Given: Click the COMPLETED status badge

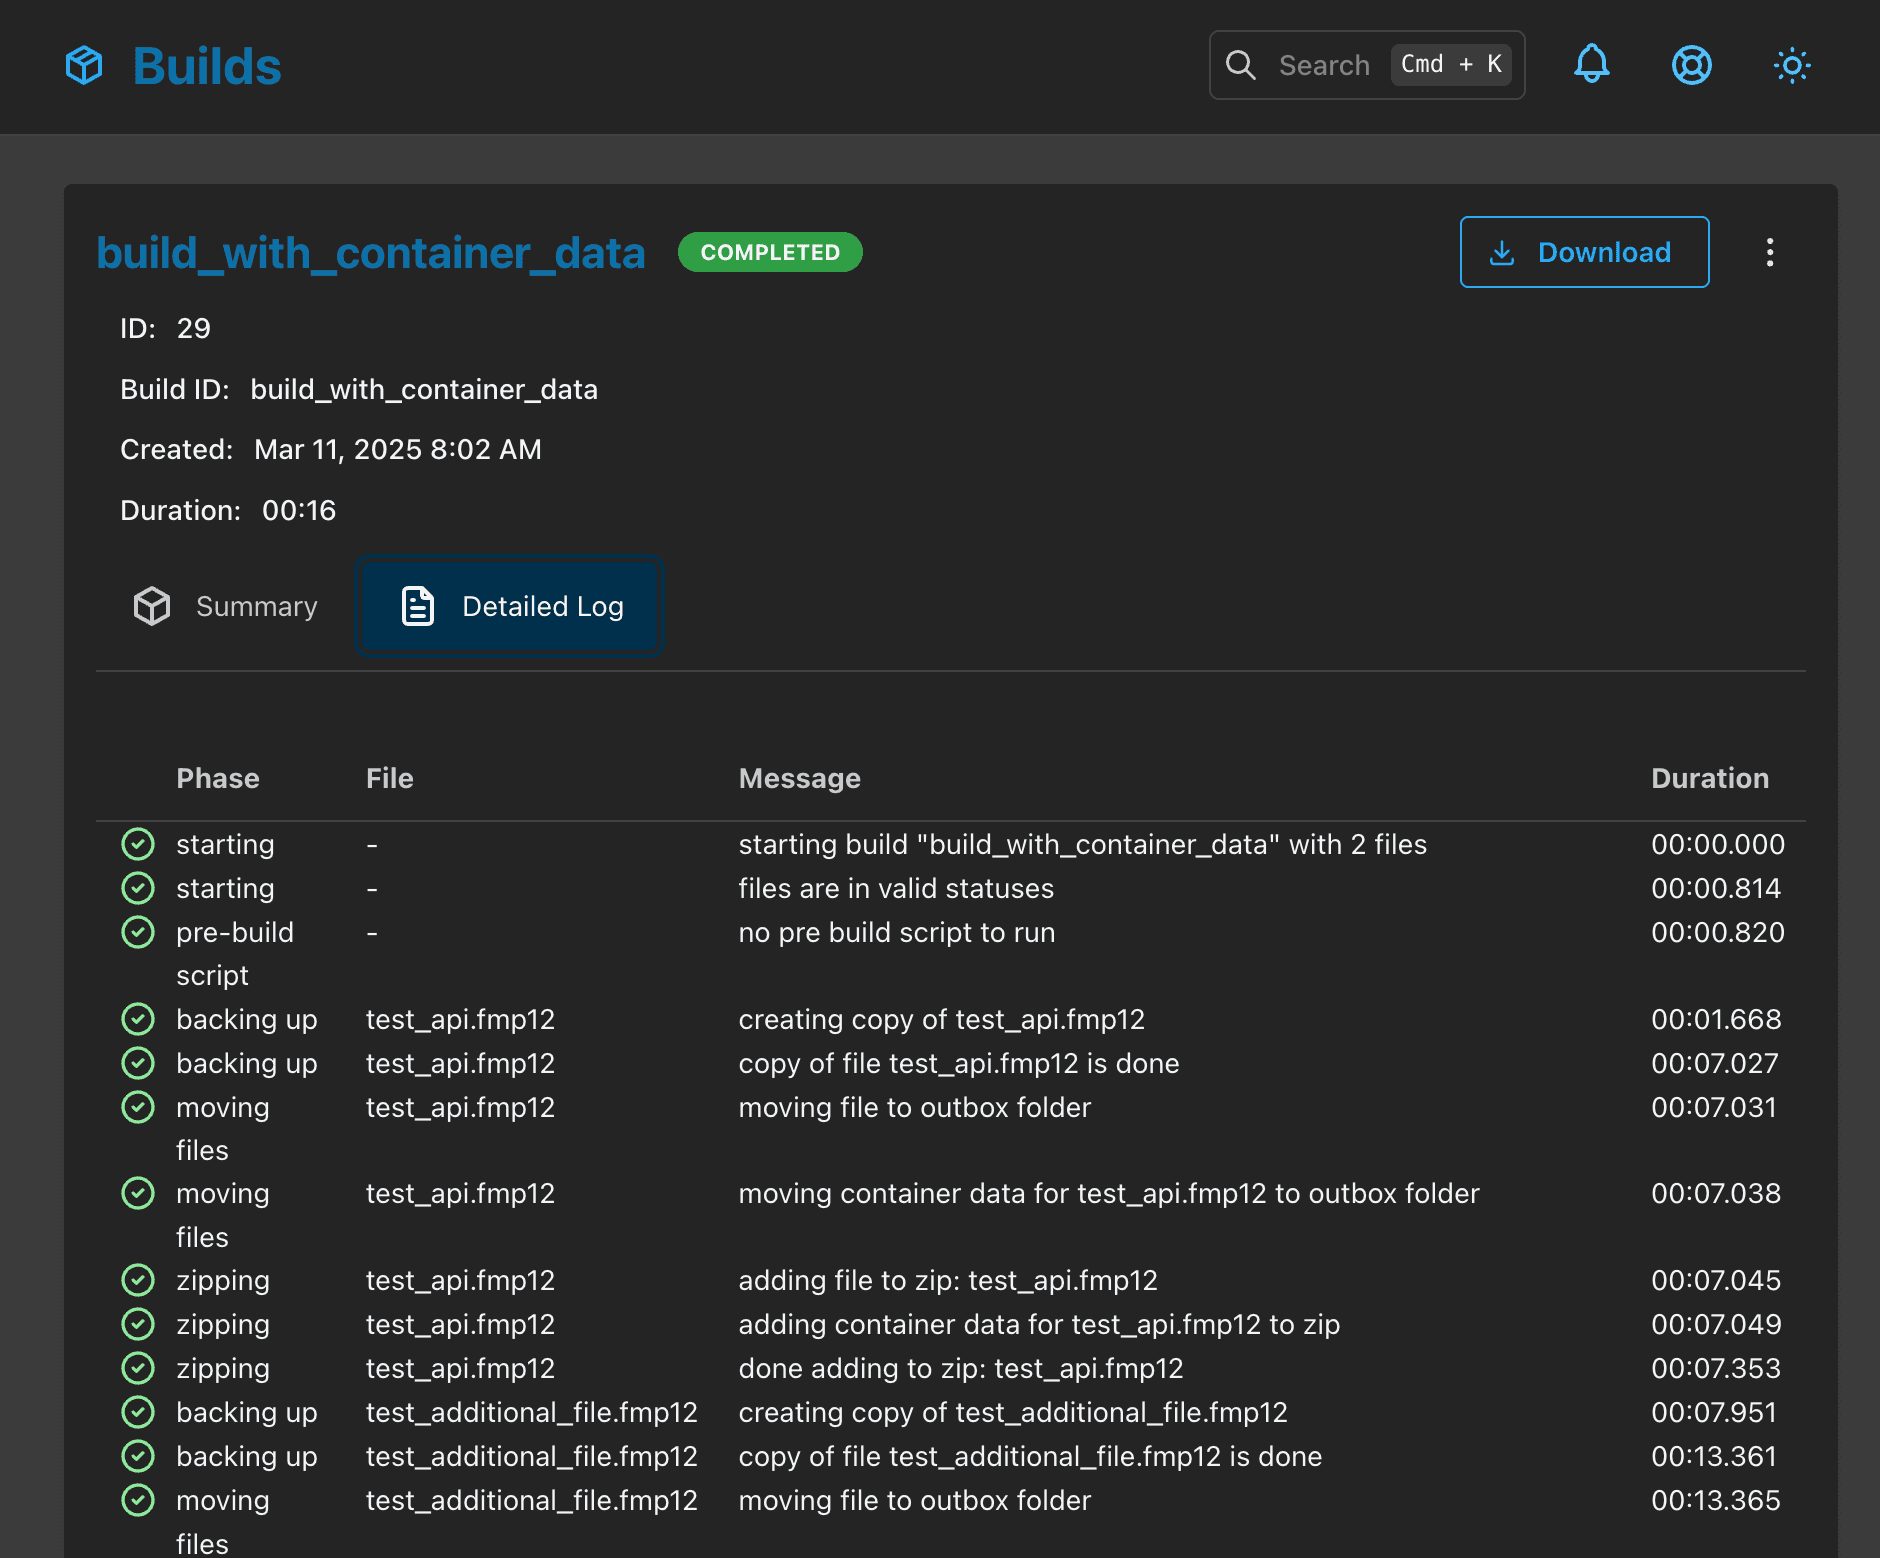Looking at the screenshot, I should 770,252.
